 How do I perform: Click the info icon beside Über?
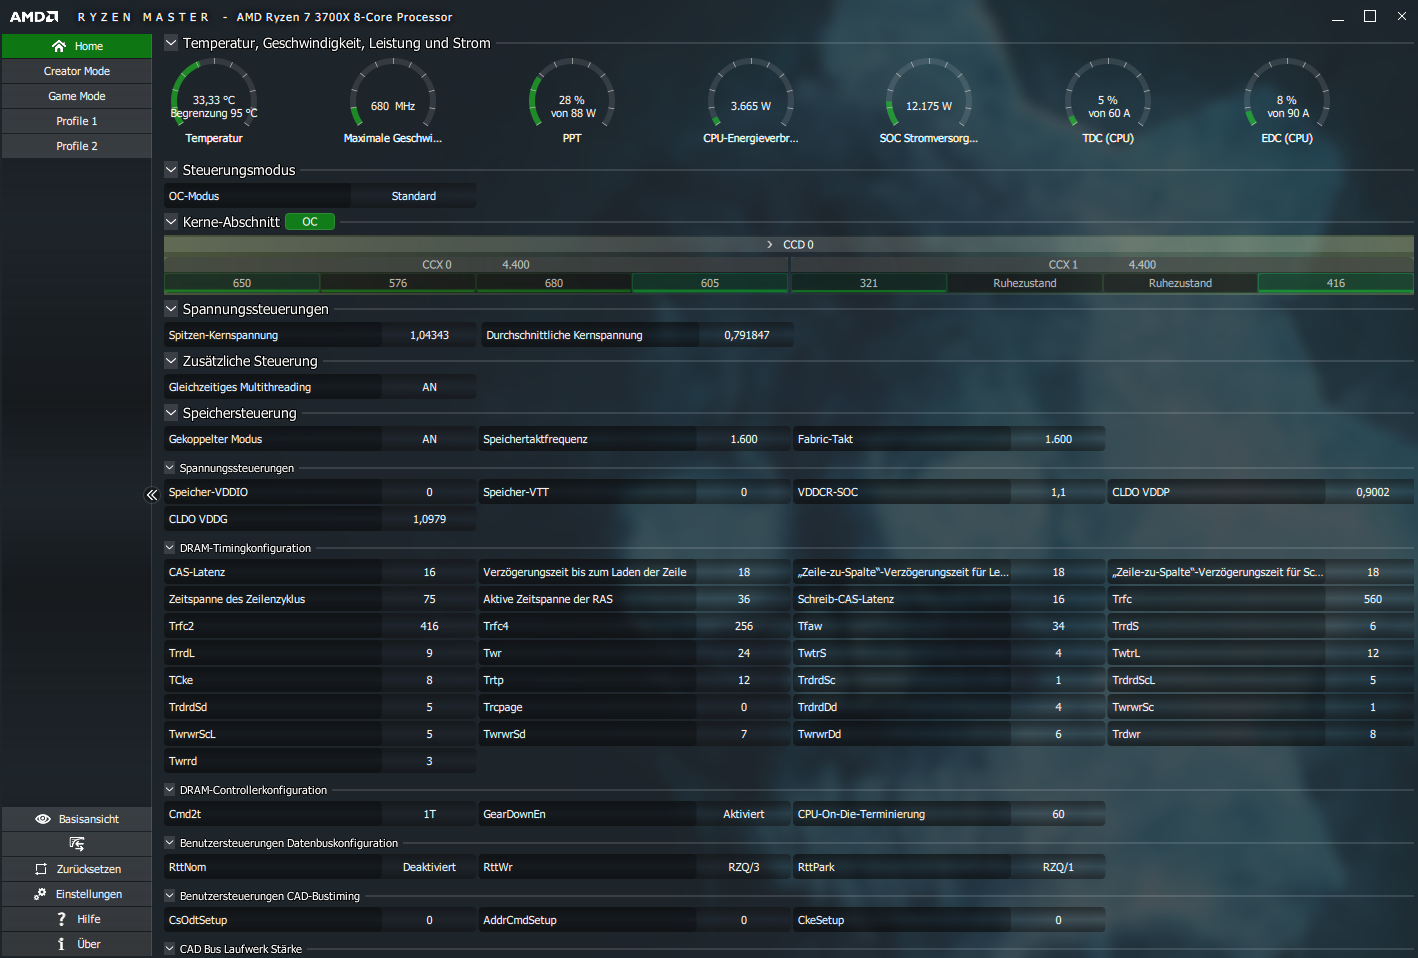point(61,944)
